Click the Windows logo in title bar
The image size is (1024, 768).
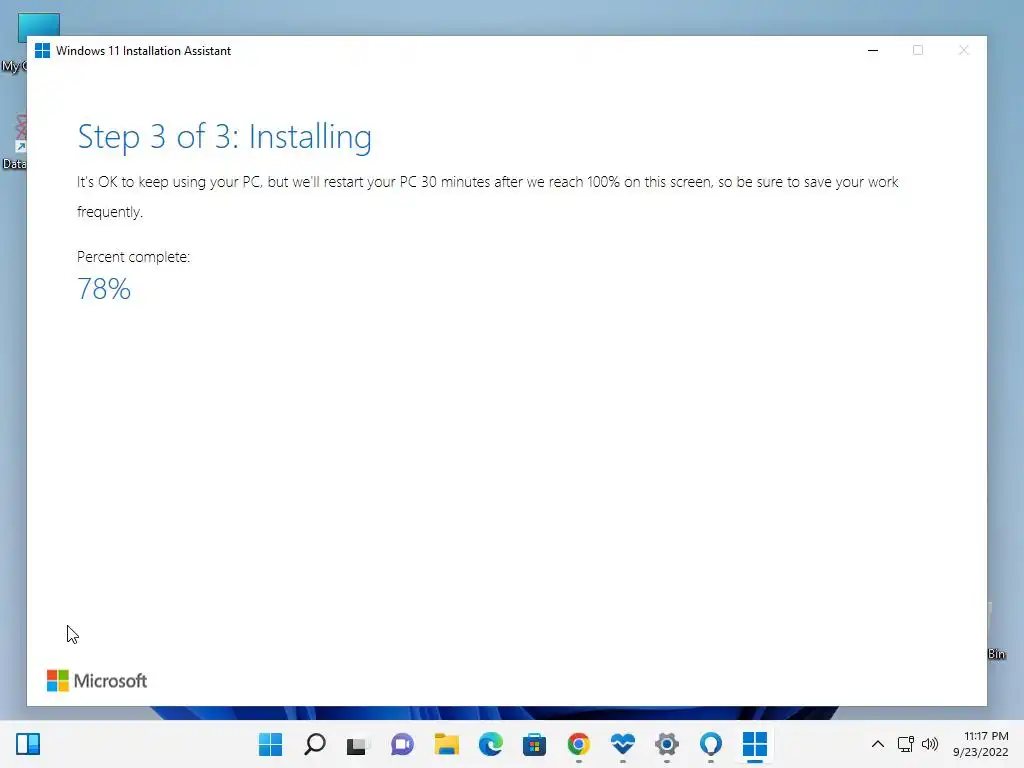point(42,51)
